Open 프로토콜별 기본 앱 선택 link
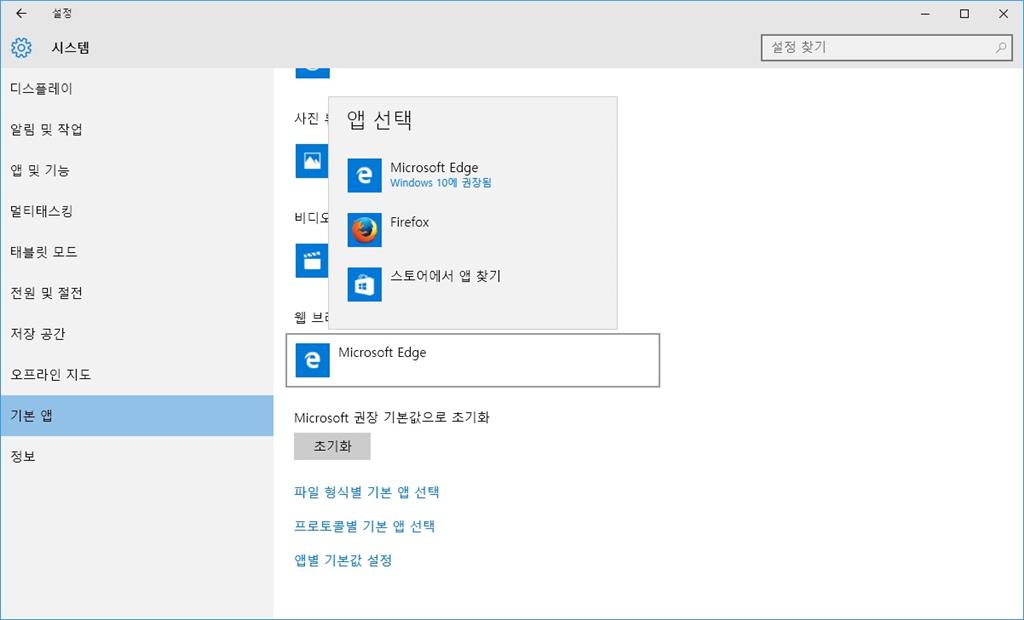Image resolution: width=1024 pixels, height=620 pixels. [364, 526]
